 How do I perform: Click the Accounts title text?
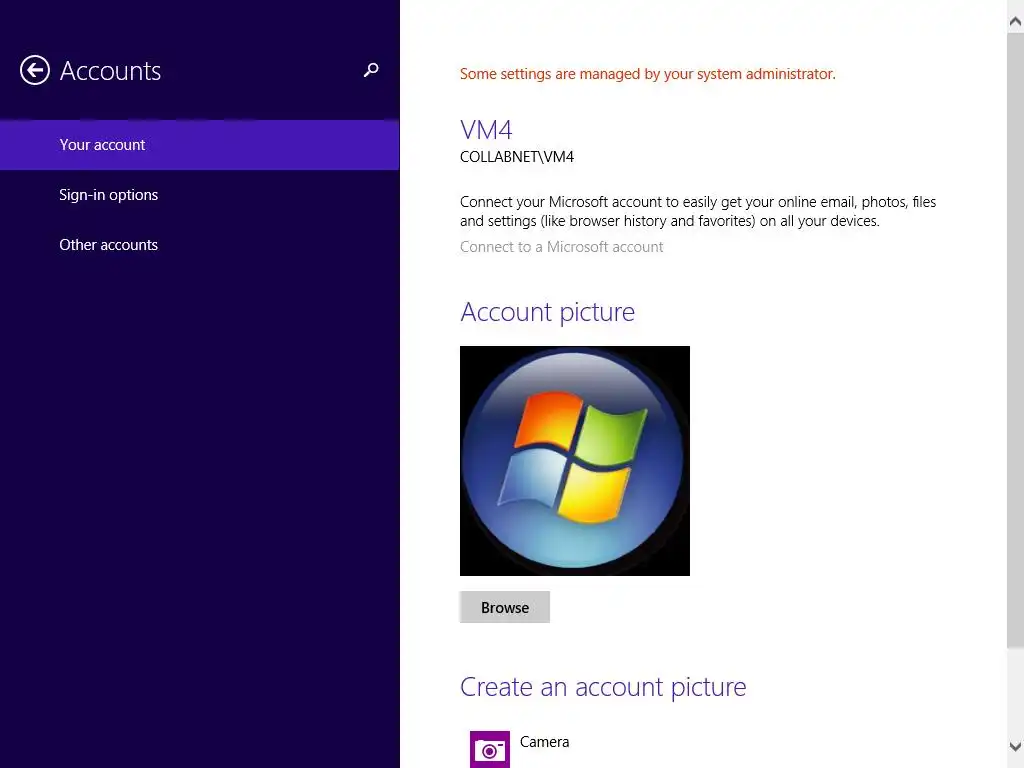[110, 71]
